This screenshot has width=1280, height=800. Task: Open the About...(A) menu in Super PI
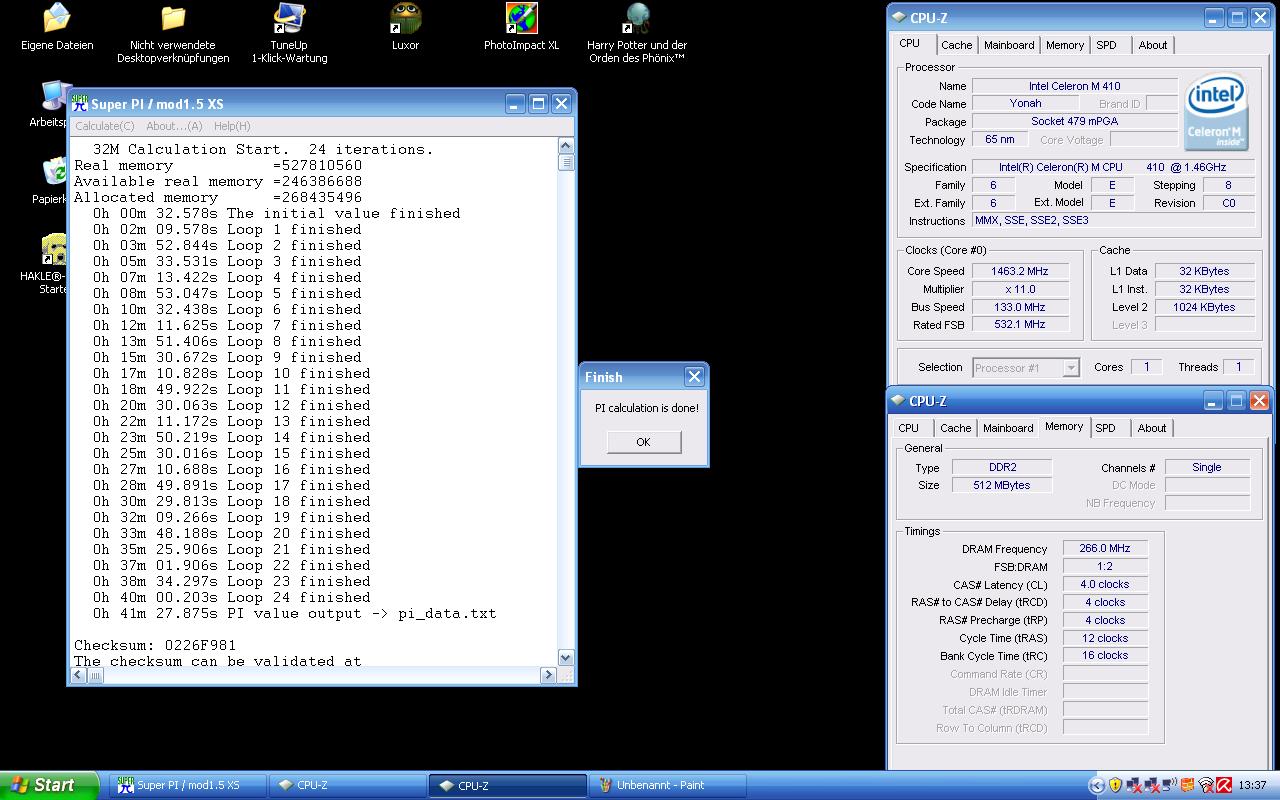(x=174, y=126)
